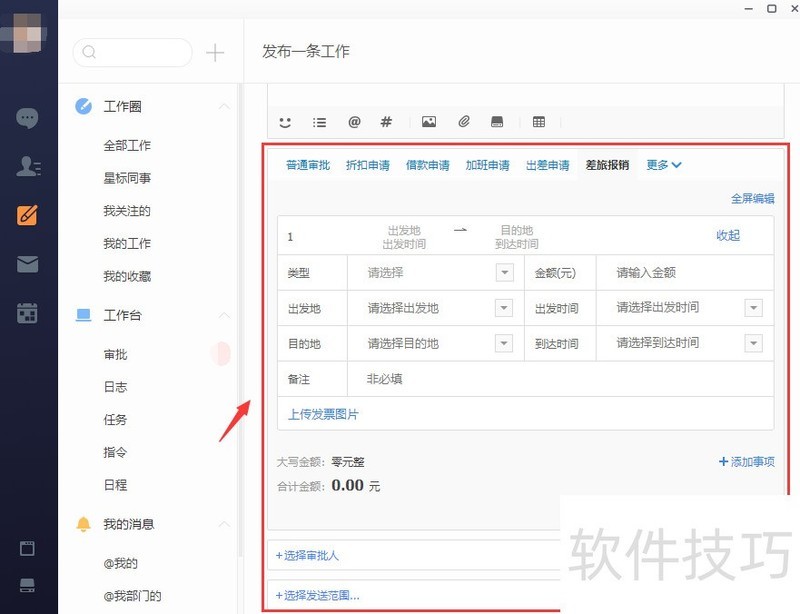Screen dimensions: 800x614
Task: Attach a file with the paperclip icon
Action: click(x=463, y=122)
